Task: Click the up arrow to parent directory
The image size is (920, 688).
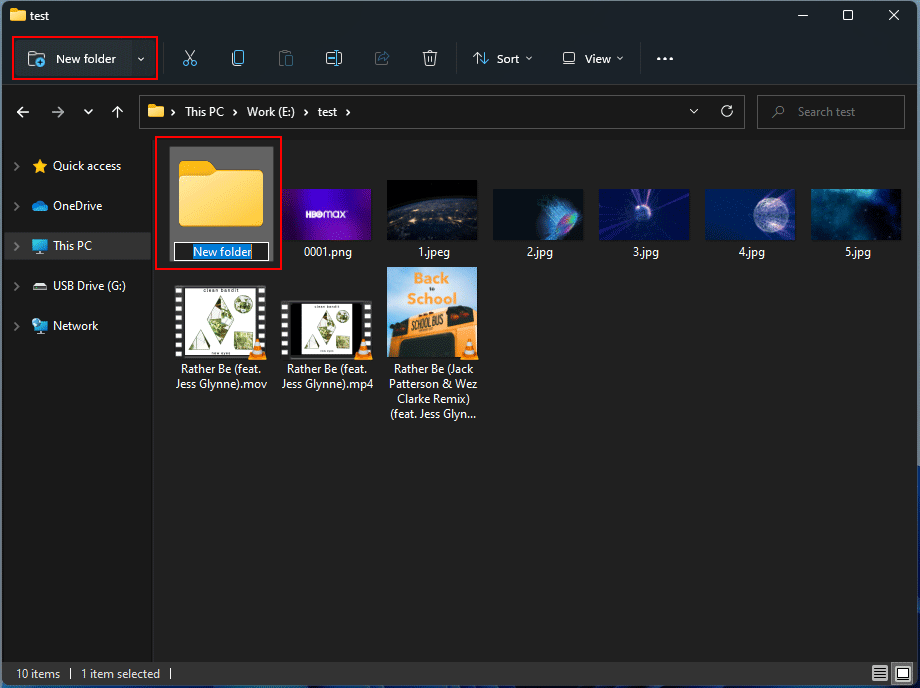Action: pyautogui.click(x=117, y=111)
